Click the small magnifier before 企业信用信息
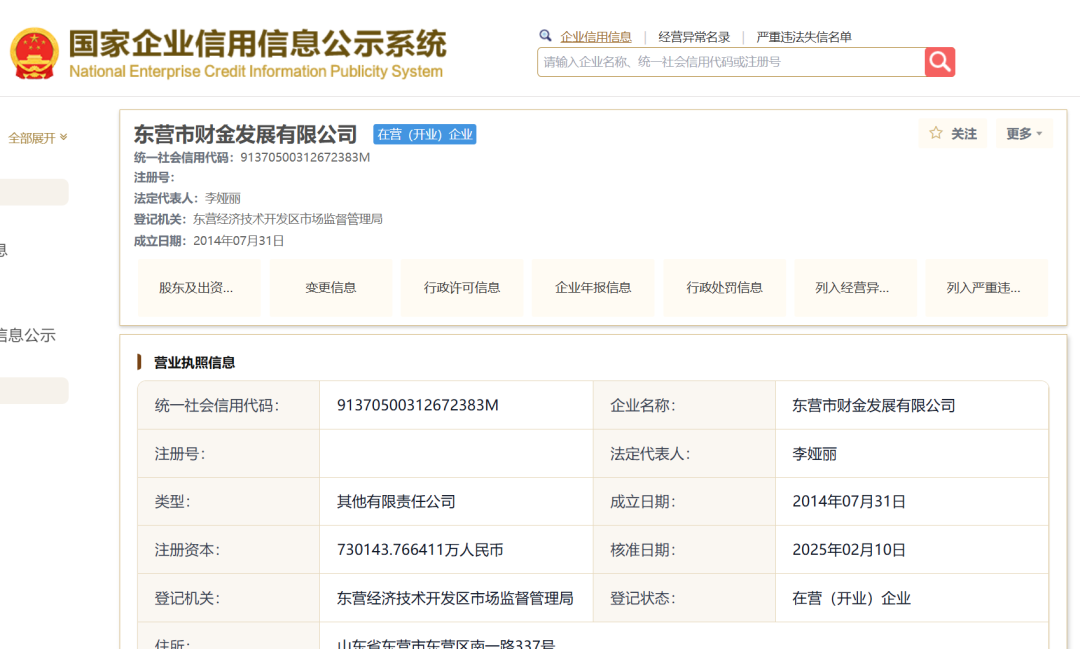Image resolution: width=1080 pixels, height=649 pixels. pyautogui.click(x=545, y=36)
